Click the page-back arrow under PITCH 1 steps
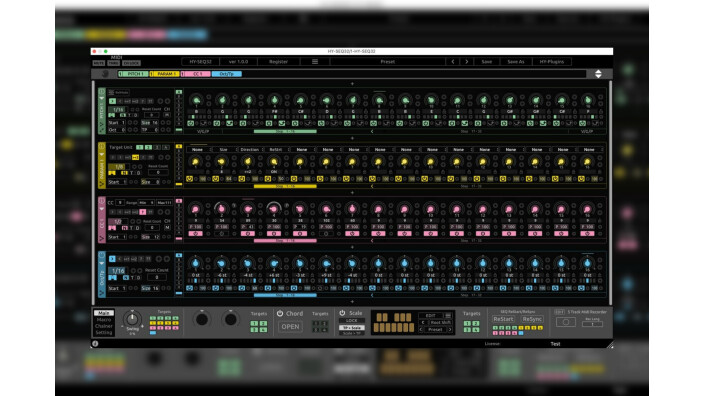The width and height of the screenshot is (704, 396). tap(372, 132)
